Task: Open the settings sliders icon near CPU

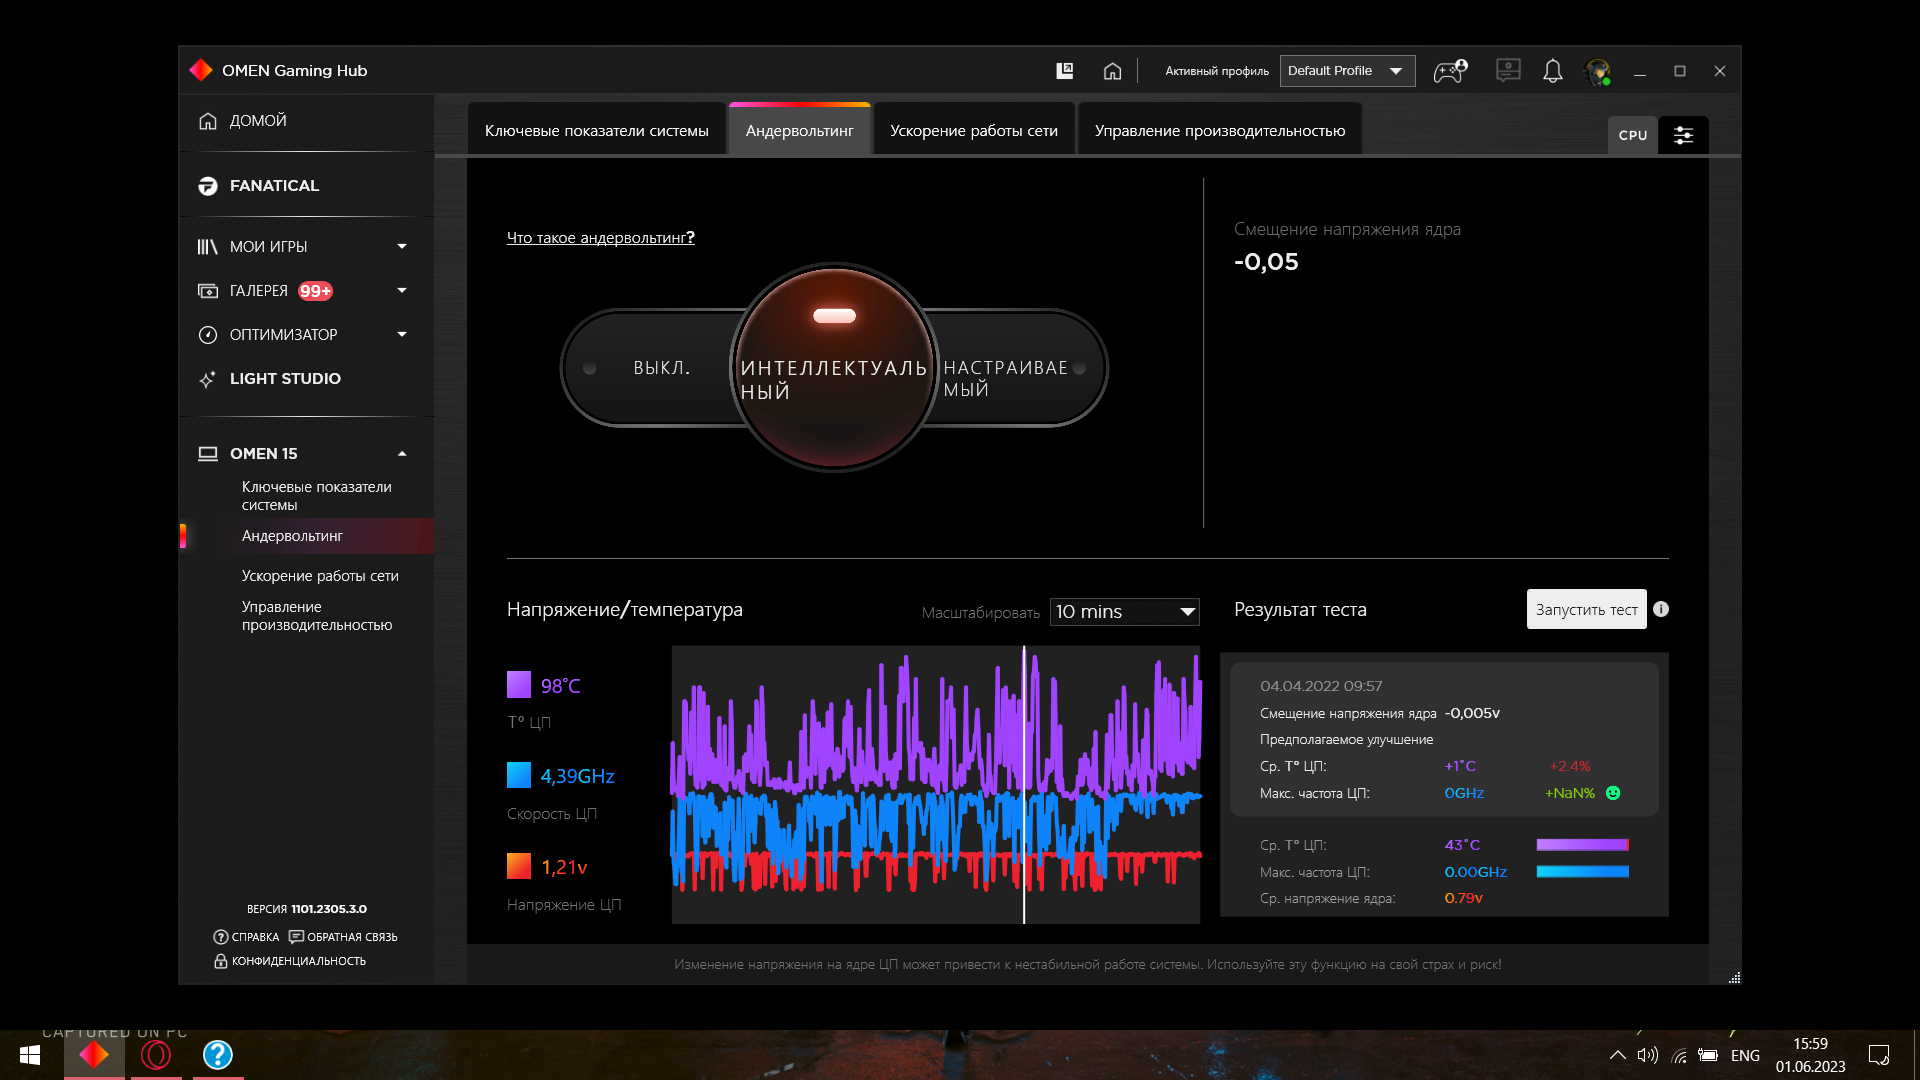Action: (x=1683, y=135)
